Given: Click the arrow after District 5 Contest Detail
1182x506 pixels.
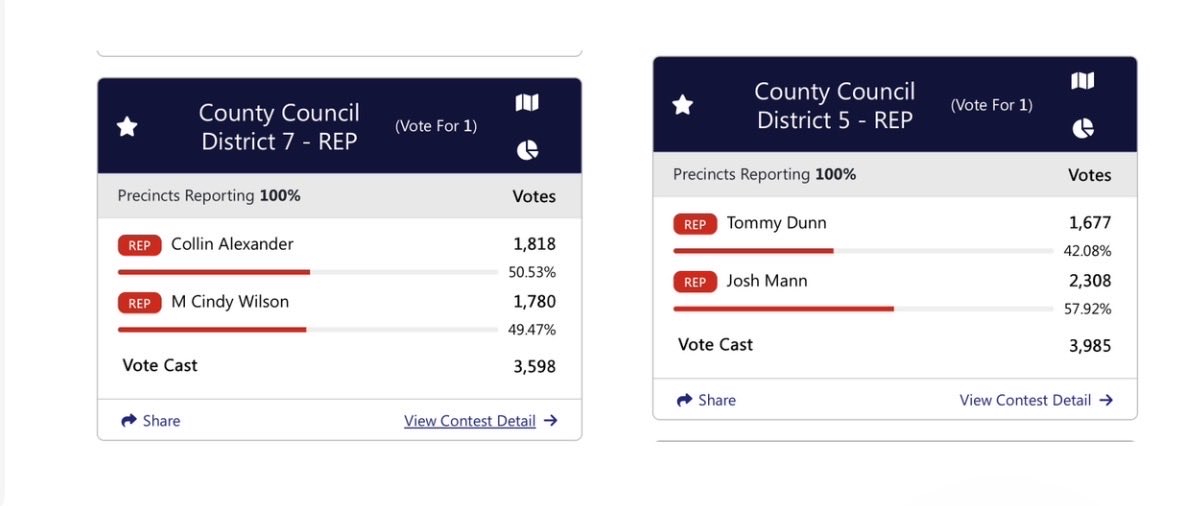Looking at the screenshot, I should pyautogui.click(x=1106, y=400).
